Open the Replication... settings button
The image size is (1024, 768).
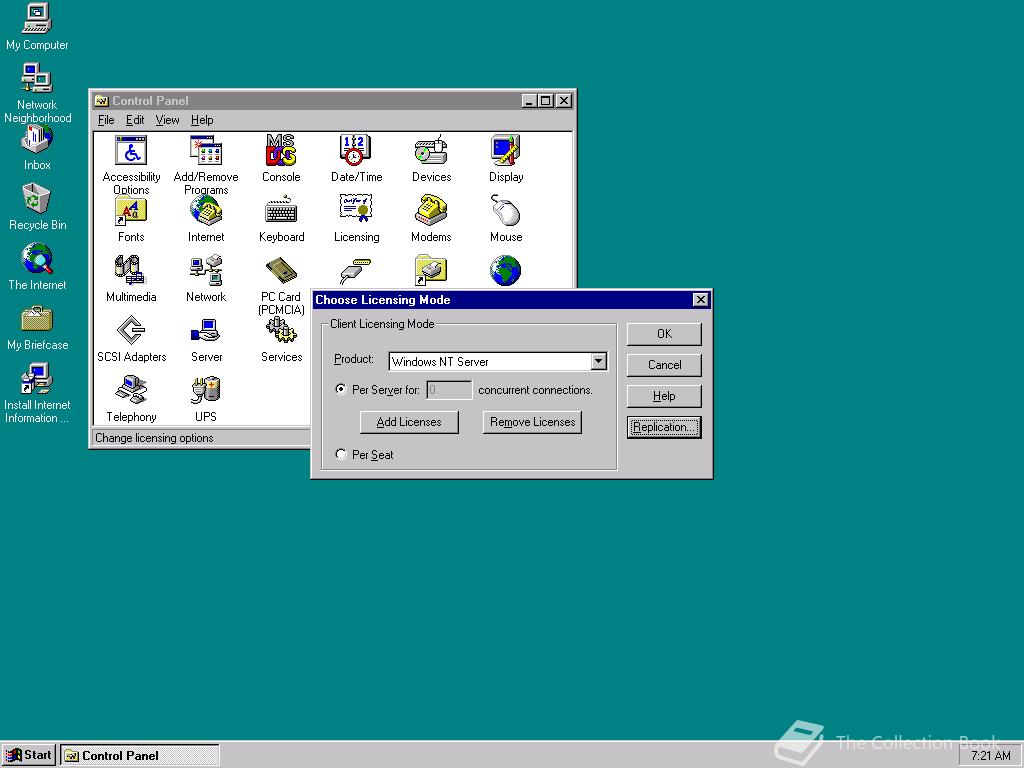pos(664,427)
